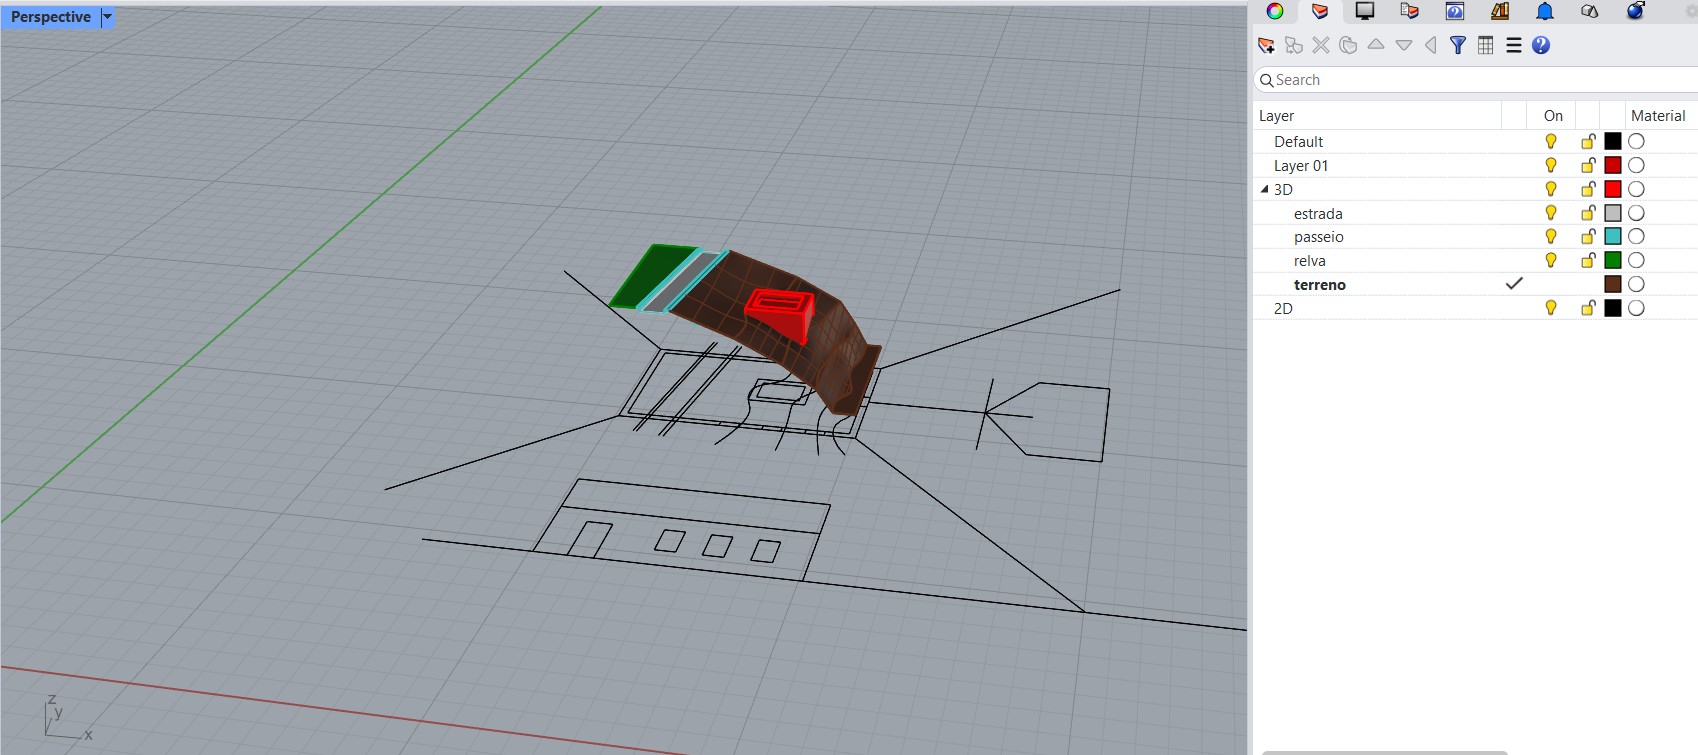This screenshot has width=1698, height=755.
Task: Open the Help panel tab
Action: pyautogui.click(x=1455, y=11)
